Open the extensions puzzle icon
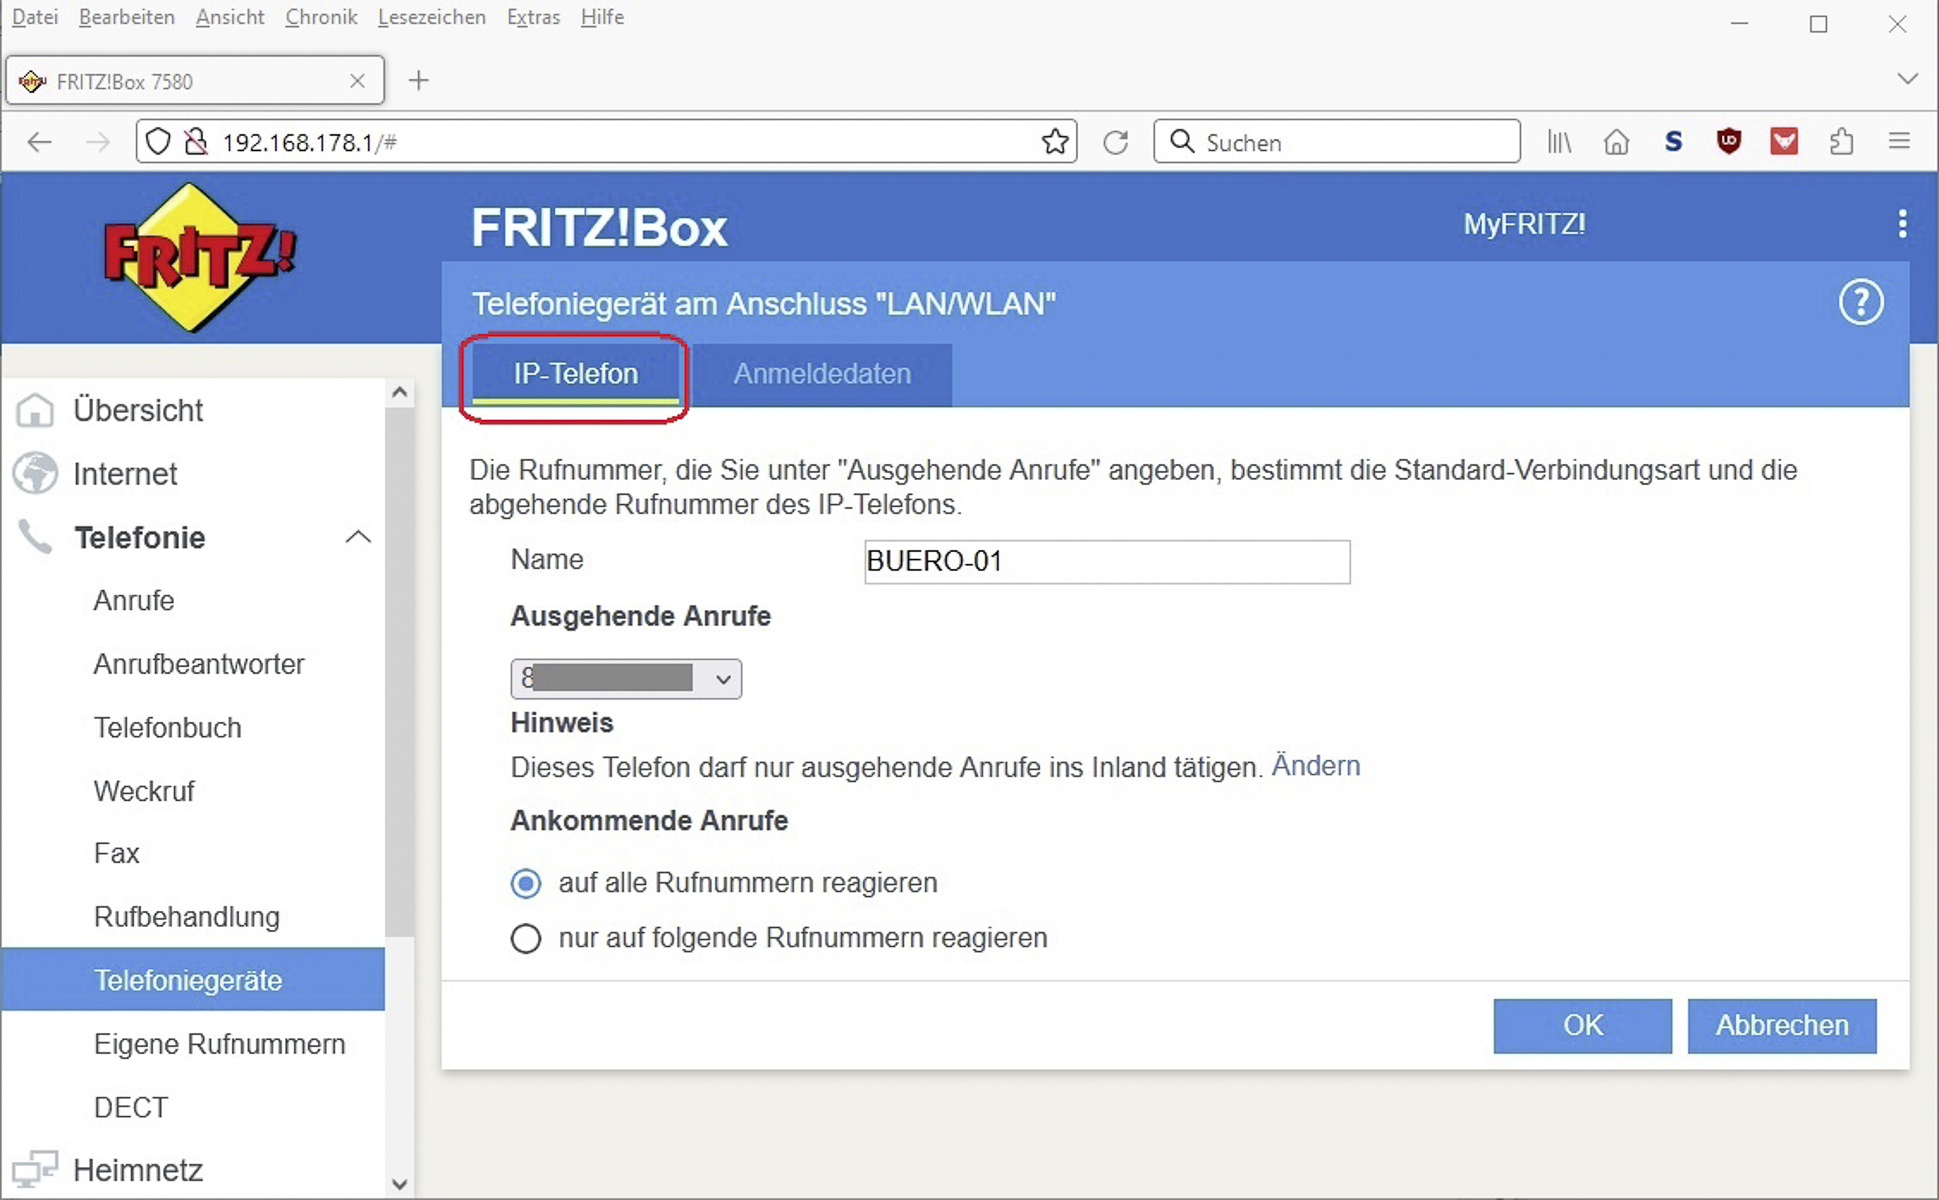 (1842, 142)
